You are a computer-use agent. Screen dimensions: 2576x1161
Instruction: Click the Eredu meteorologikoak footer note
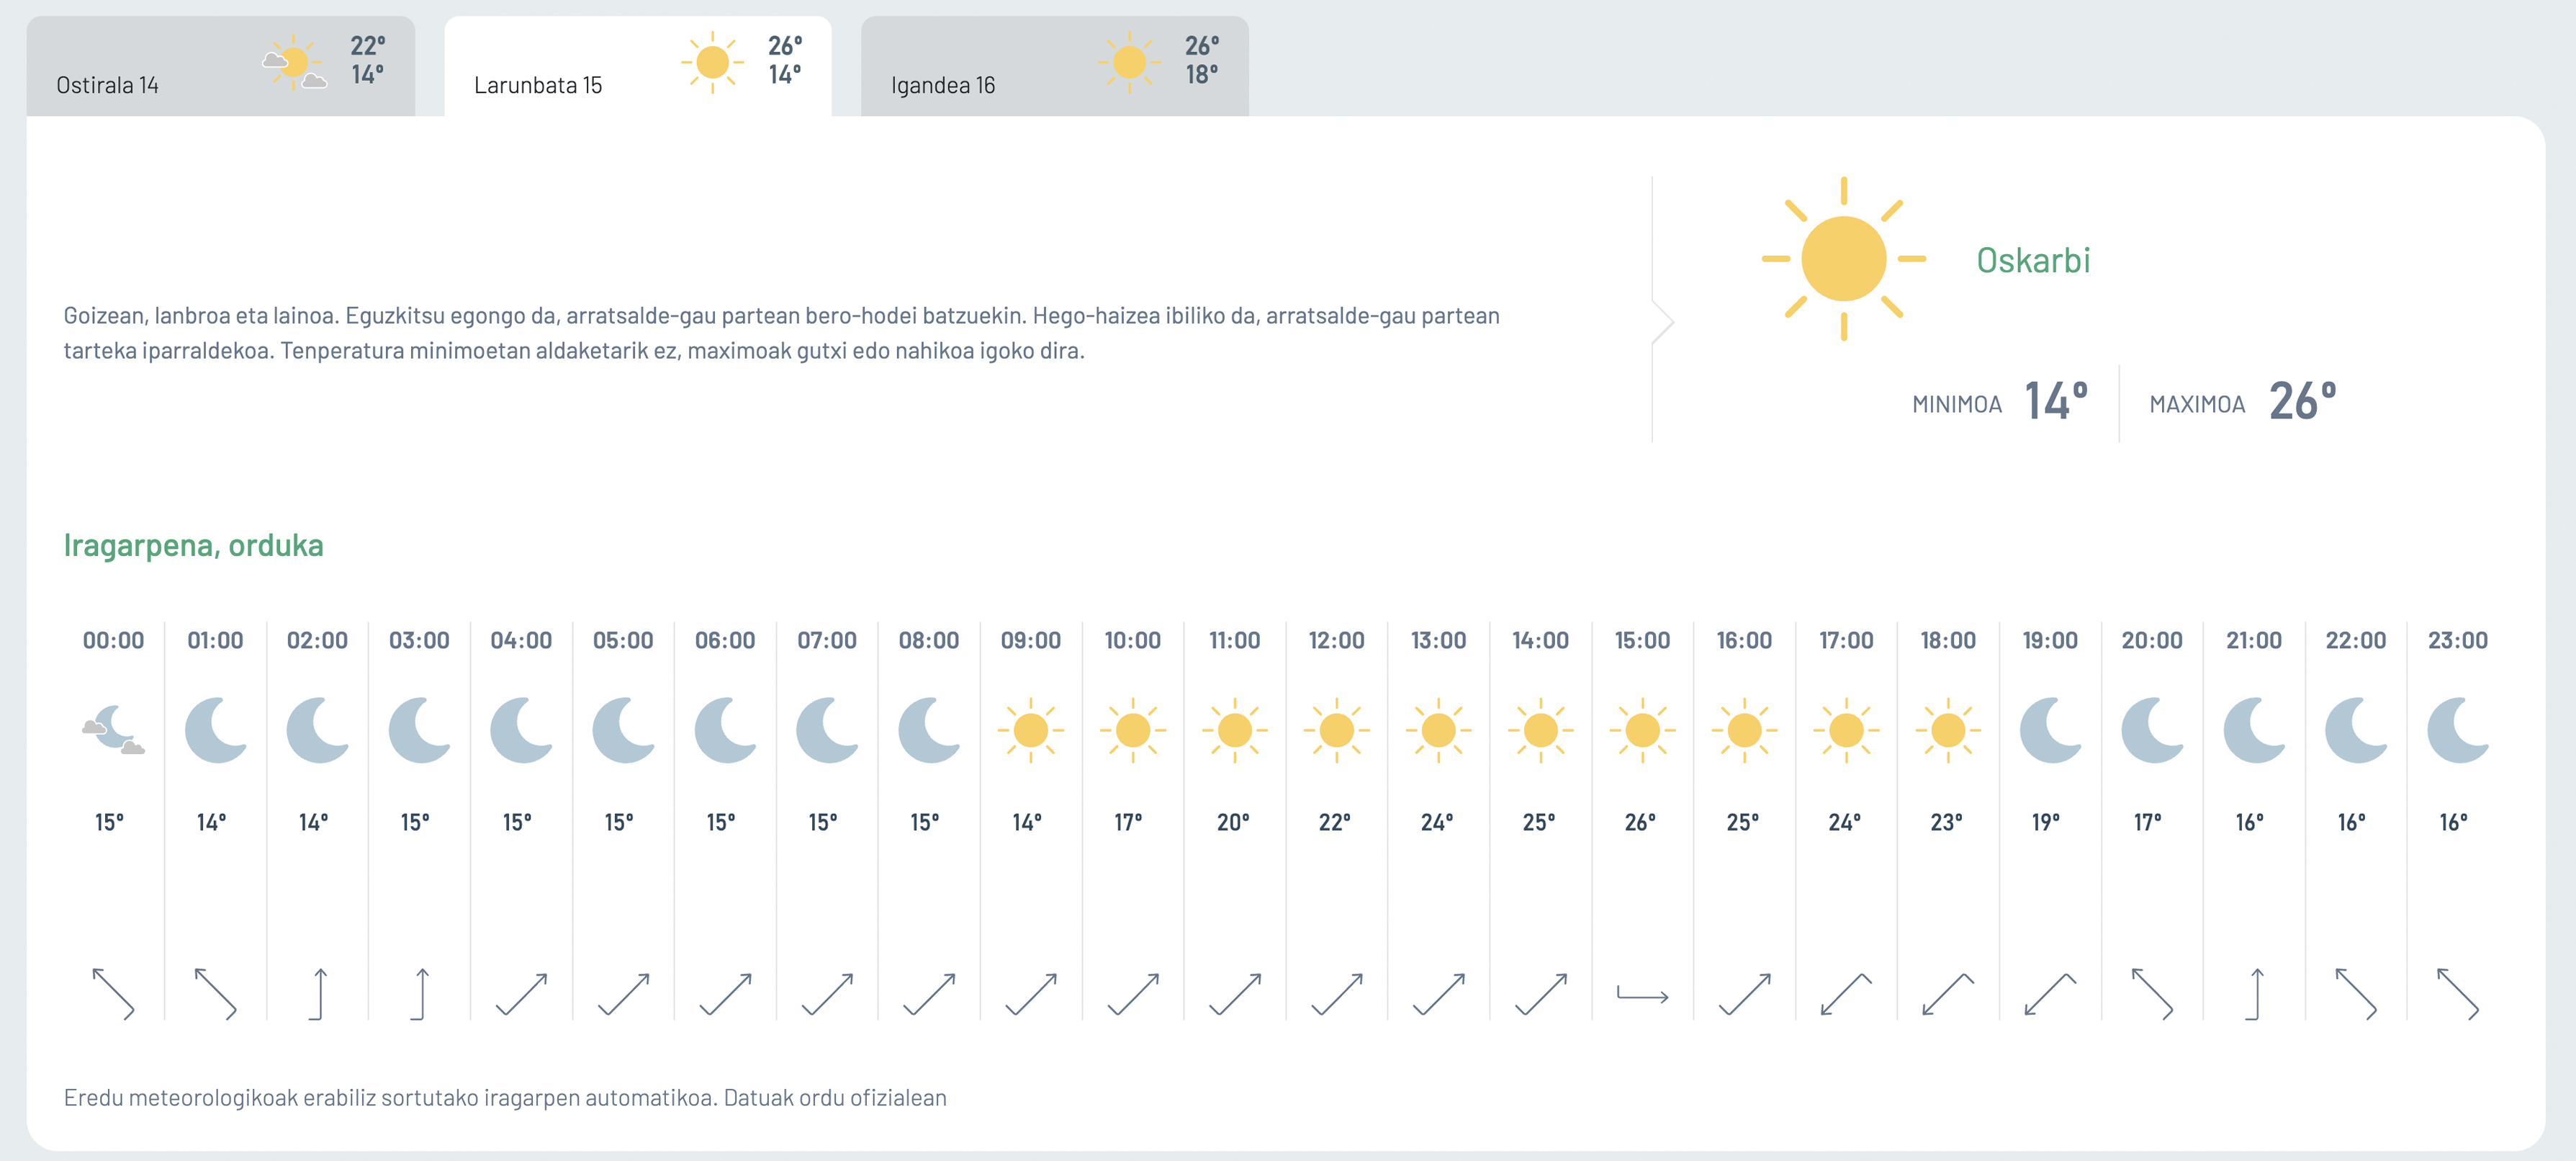[x=505, y=1097]
